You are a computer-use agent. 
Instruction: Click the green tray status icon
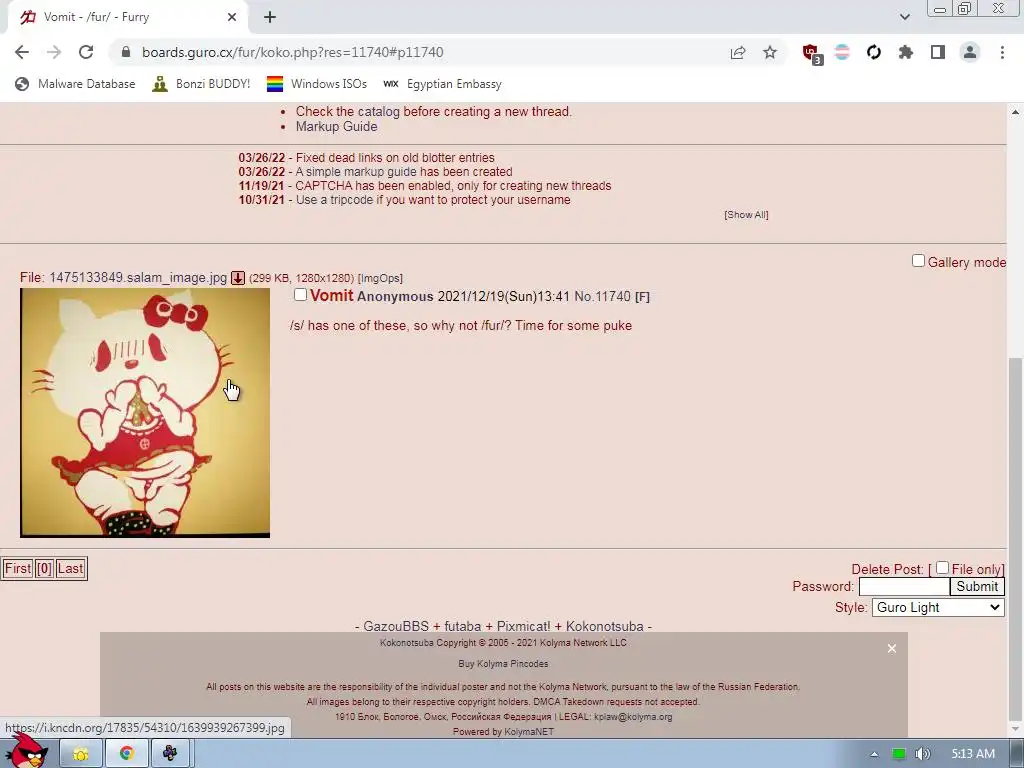click(x=899, y=754)
